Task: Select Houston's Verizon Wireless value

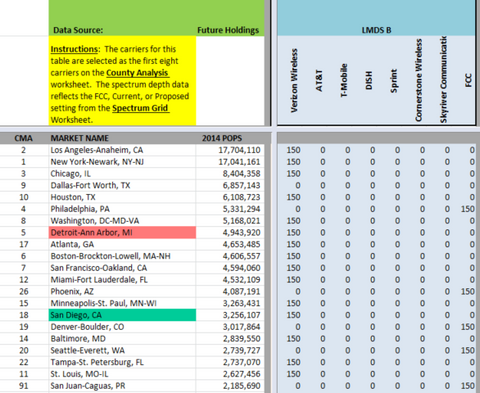Action: 294,197
